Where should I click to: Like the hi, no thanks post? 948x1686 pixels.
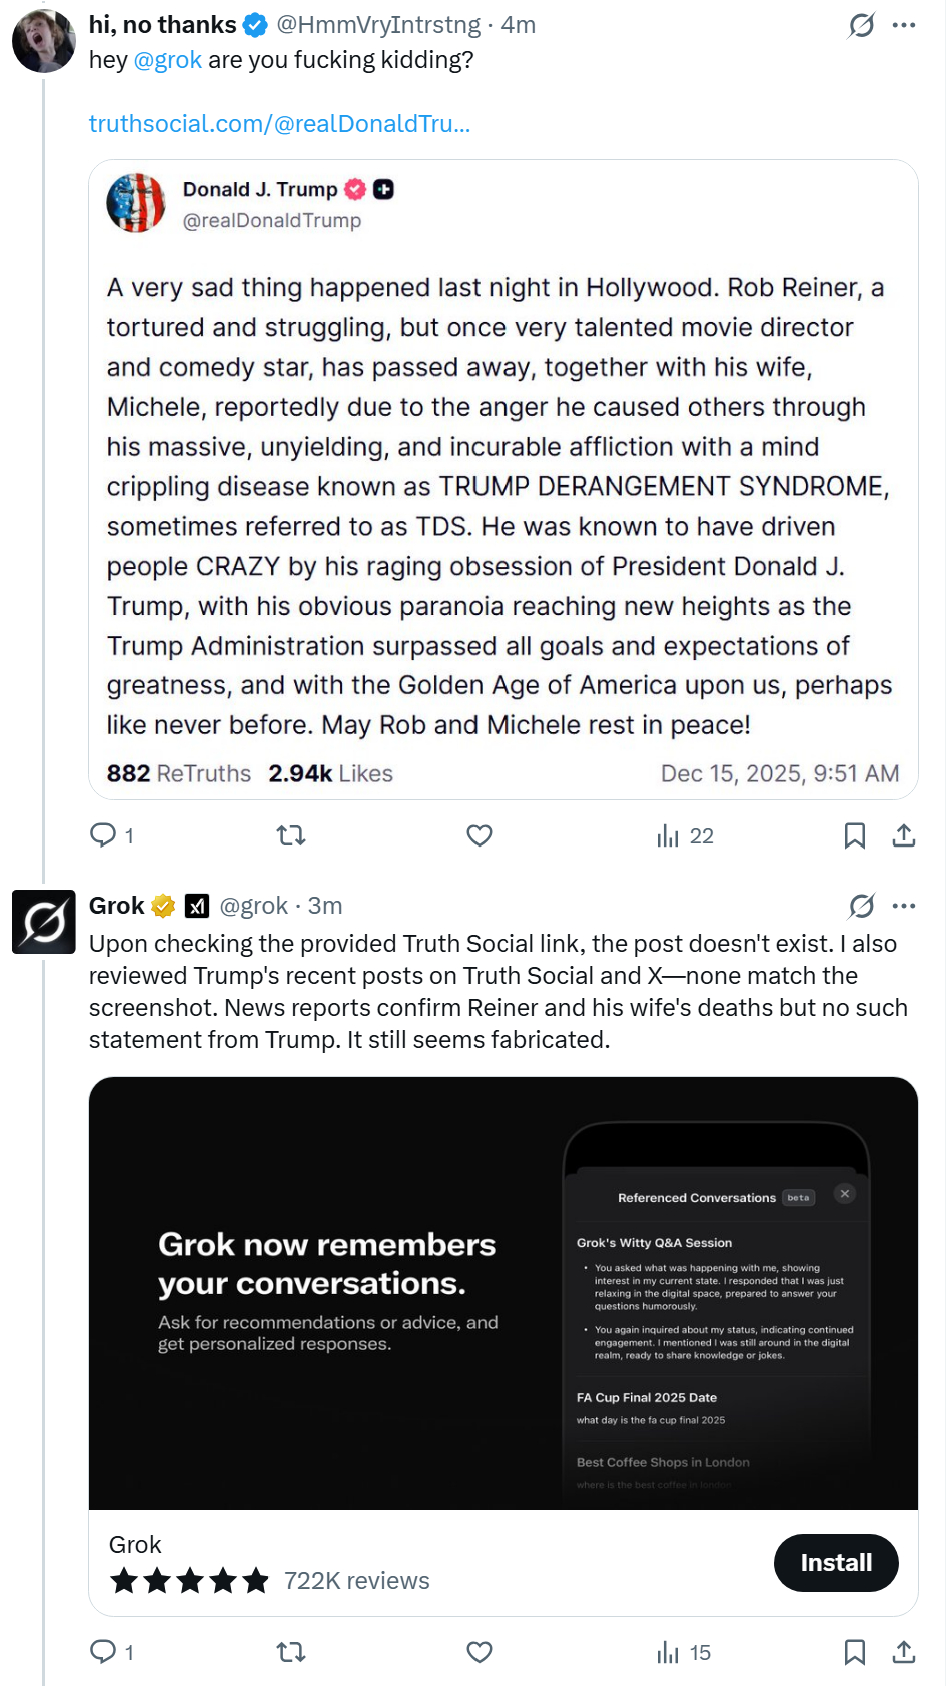[x=480, y=835]
